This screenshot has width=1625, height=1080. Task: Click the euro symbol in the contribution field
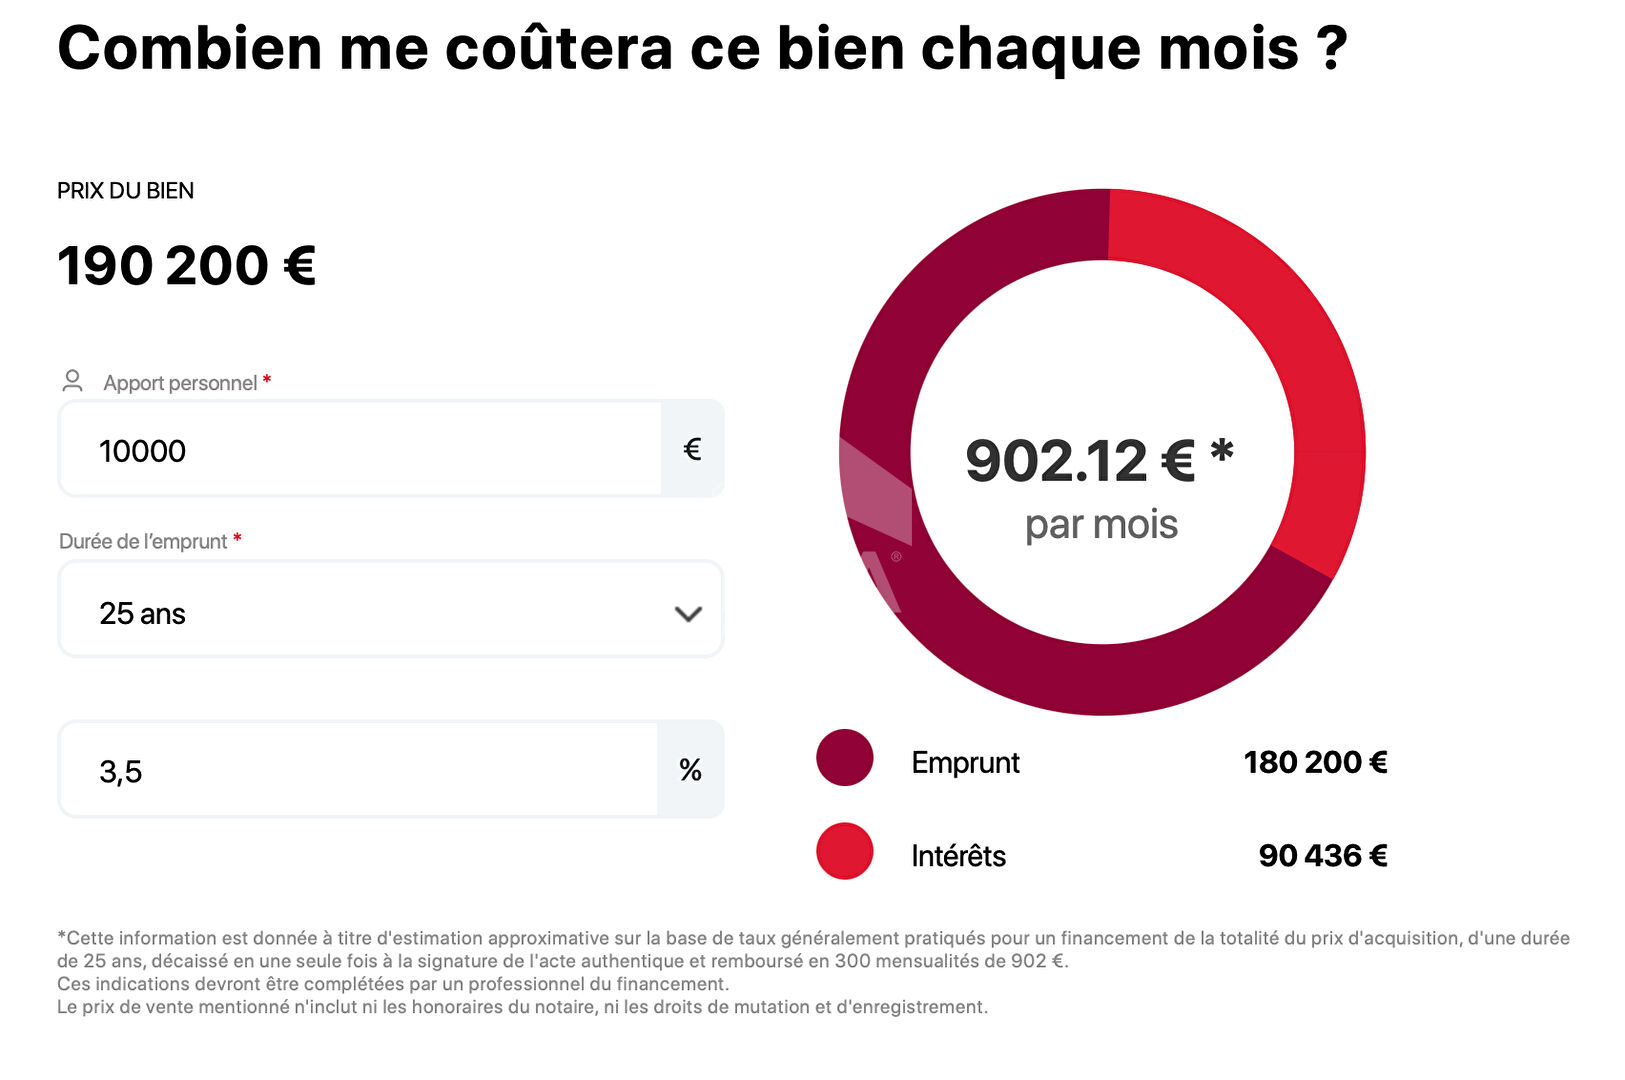coord(692,449)
